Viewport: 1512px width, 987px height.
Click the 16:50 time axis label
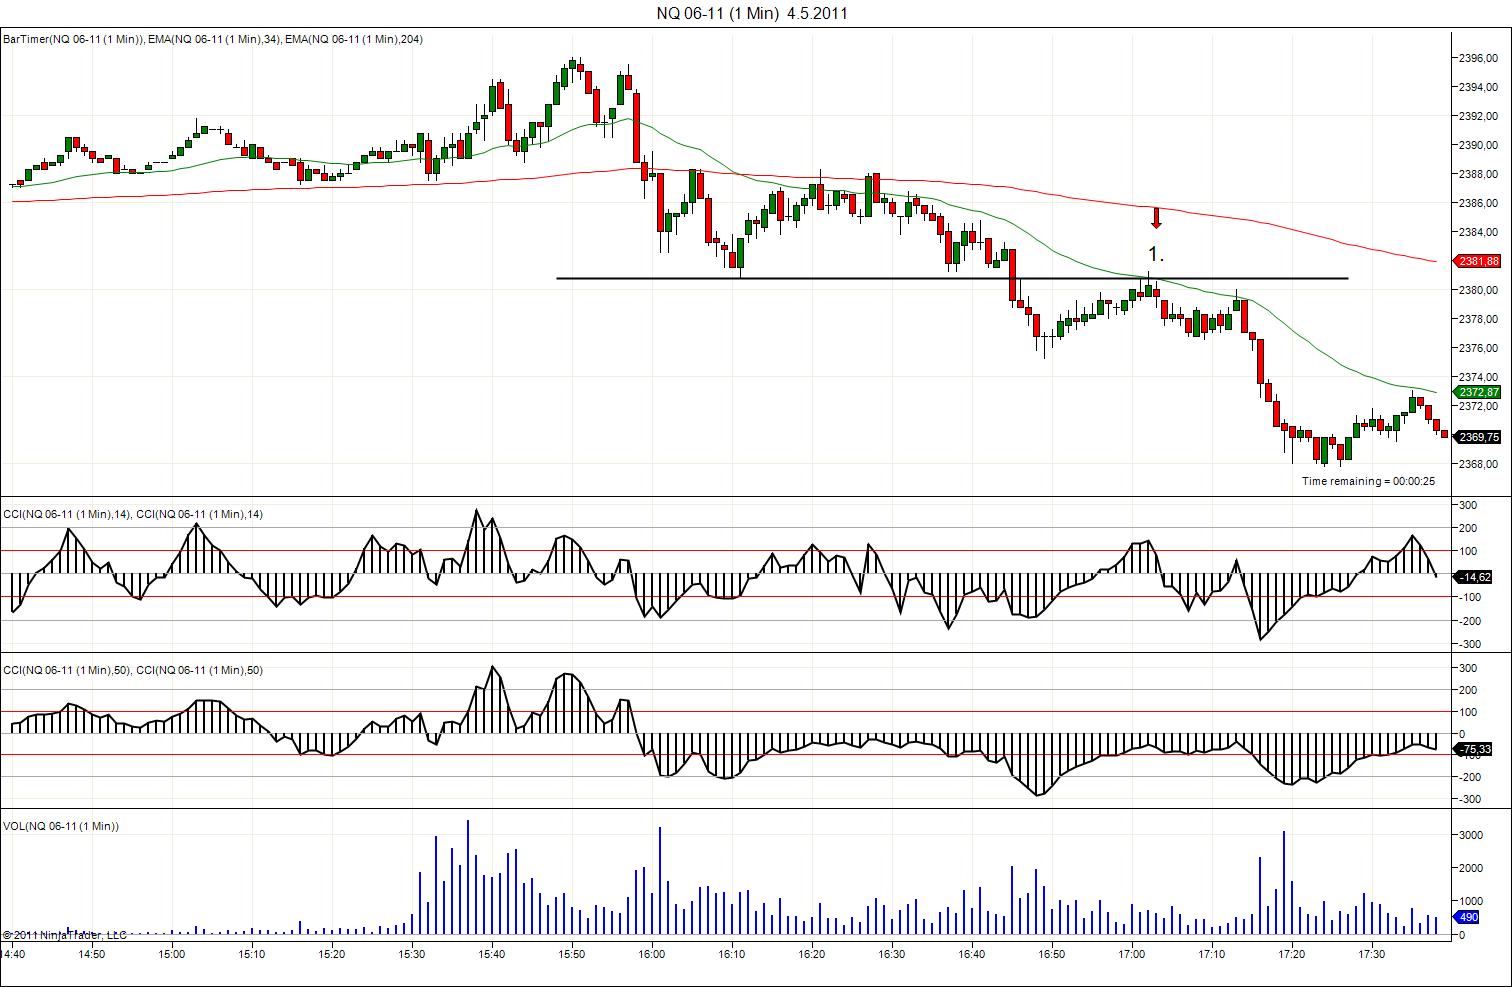pos(1051,954)
